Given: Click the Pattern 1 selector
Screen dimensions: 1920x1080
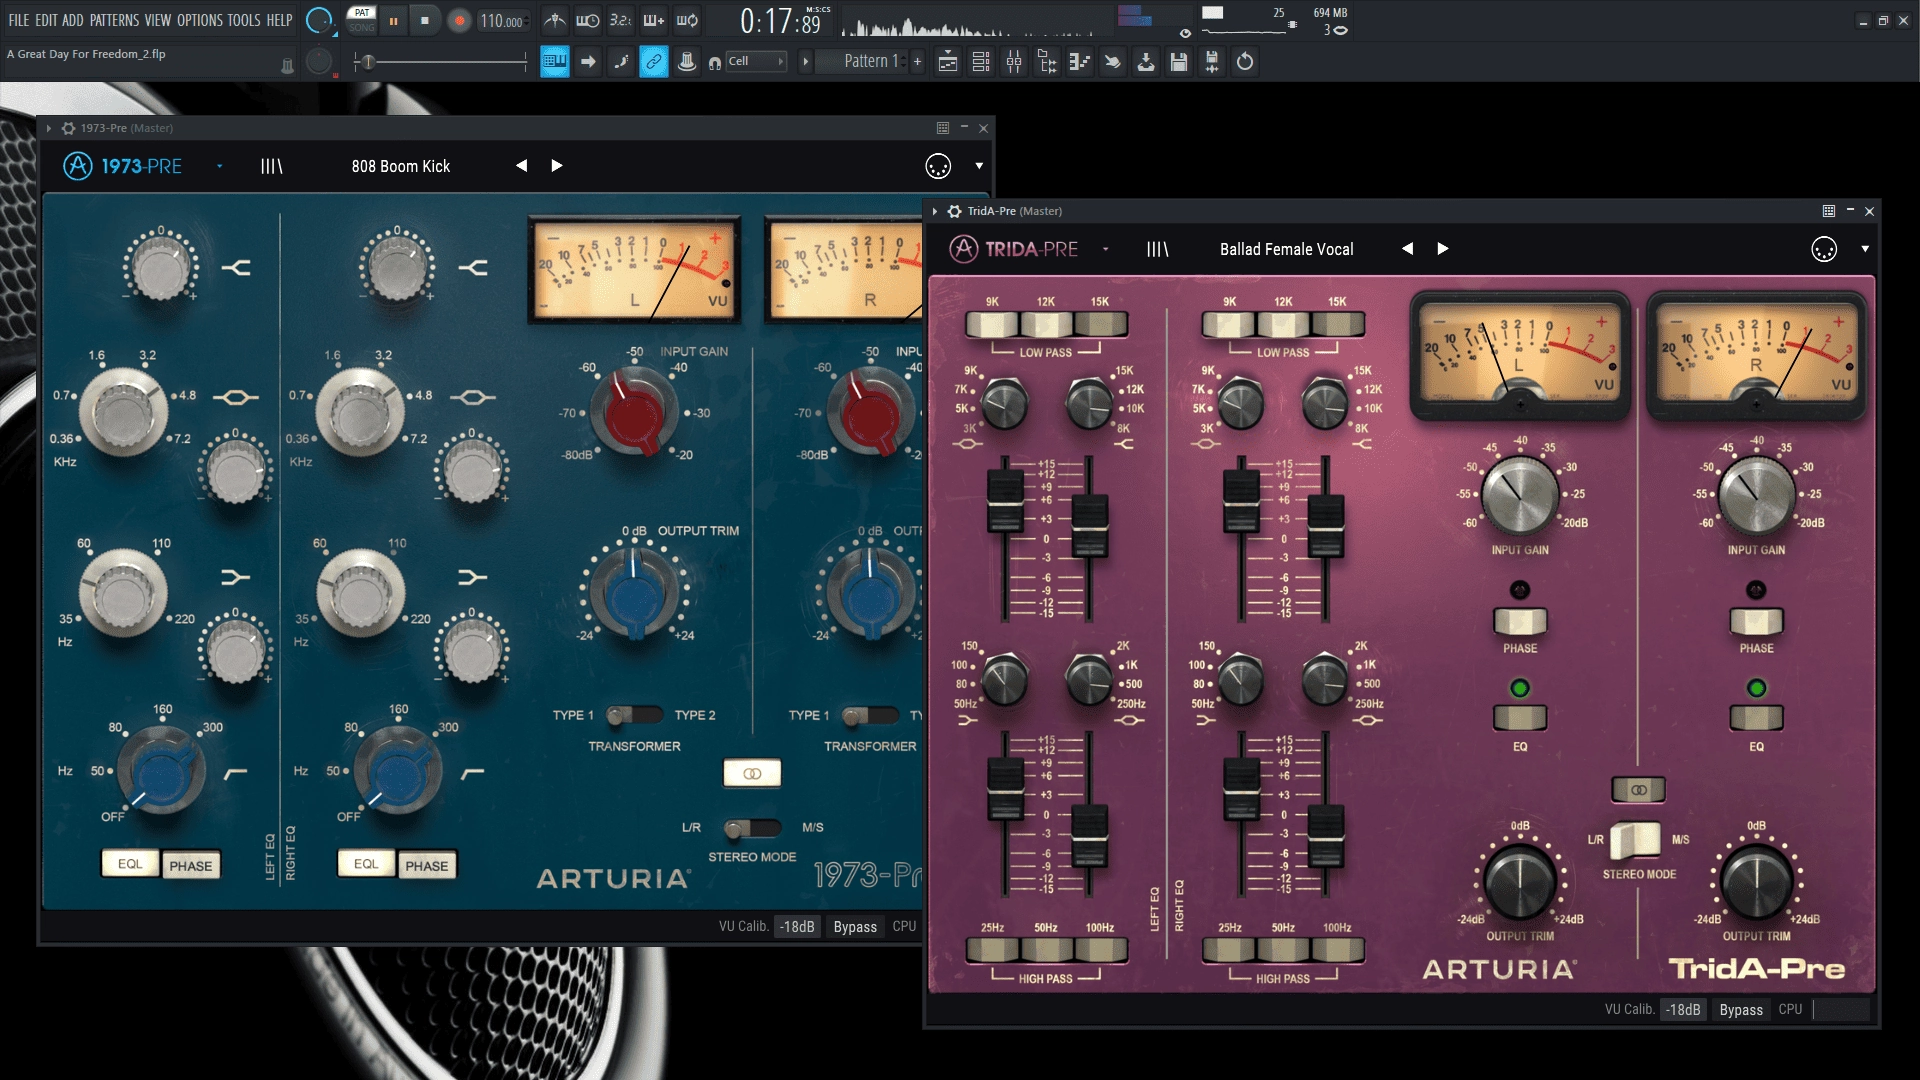Looking at the screenshot, I should 868,61.
